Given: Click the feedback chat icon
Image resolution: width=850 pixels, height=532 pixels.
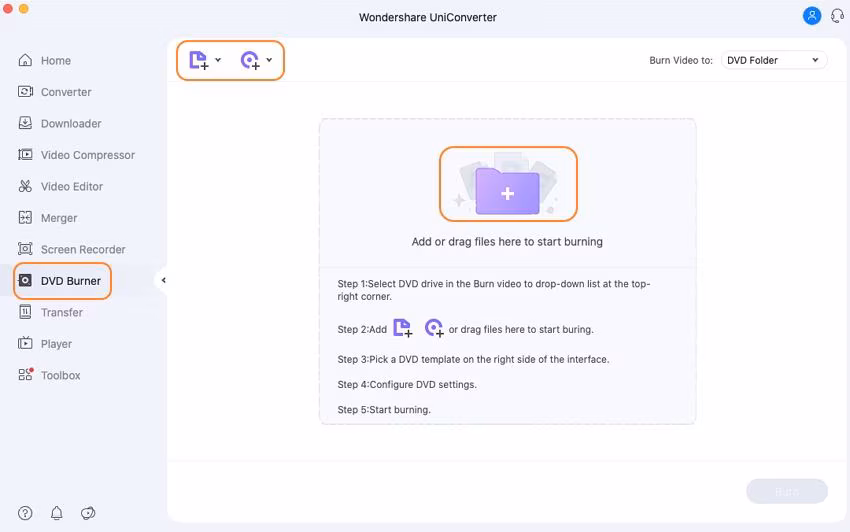Looking at the screenshot, I should (88, 513).
